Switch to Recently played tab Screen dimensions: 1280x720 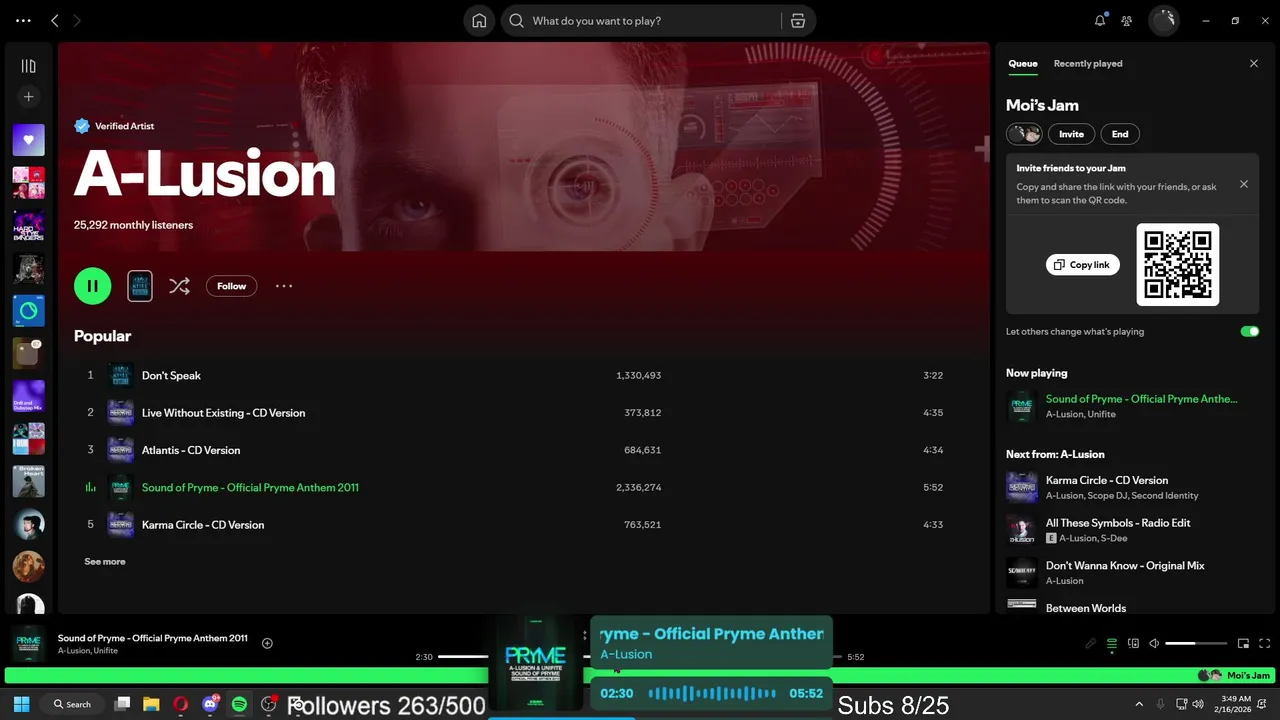tap(1088, 64)
